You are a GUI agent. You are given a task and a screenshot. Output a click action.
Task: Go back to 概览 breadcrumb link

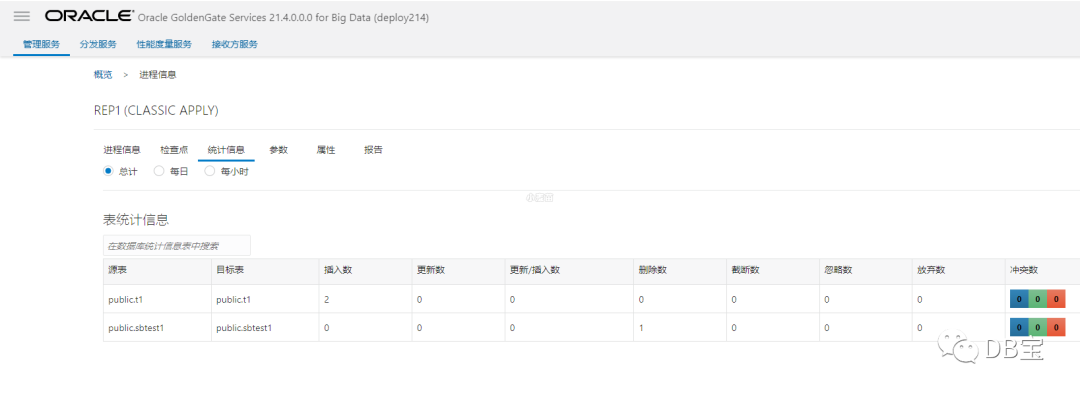click(x=103, y=75)
